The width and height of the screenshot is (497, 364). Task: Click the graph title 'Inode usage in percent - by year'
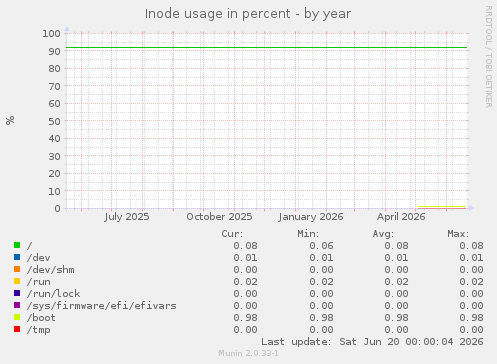click(x=248, y=14)
